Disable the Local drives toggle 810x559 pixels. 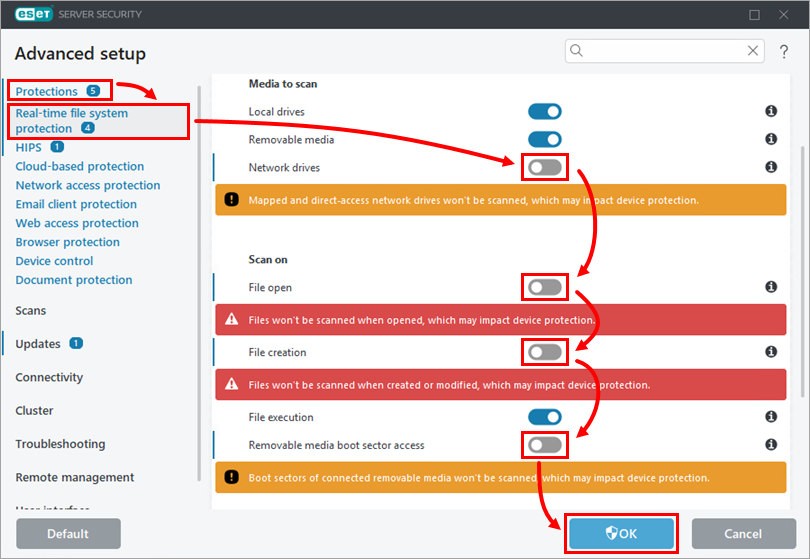tap(545, 112)
